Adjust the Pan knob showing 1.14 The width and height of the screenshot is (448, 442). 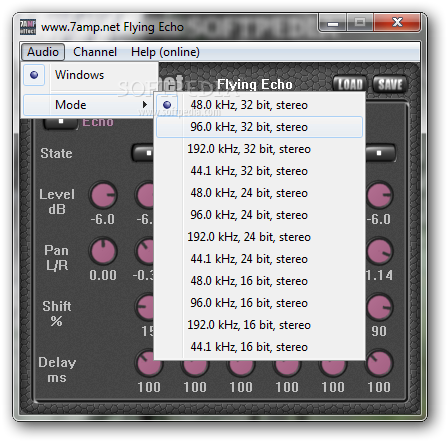(x=379, y=251)
